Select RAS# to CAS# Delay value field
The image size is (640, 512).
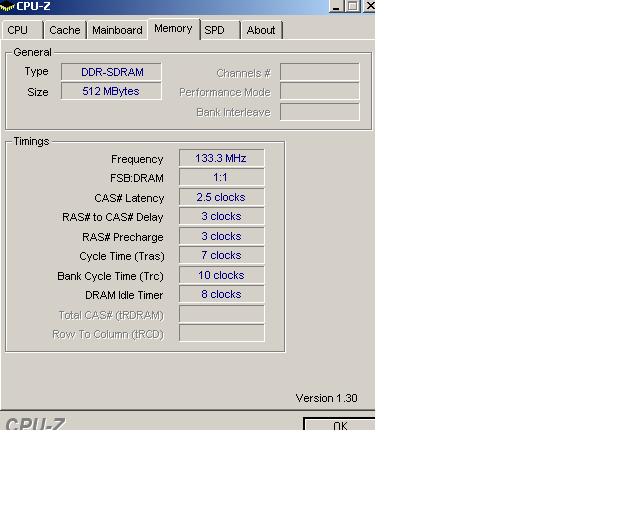click(x=221, y=216)
